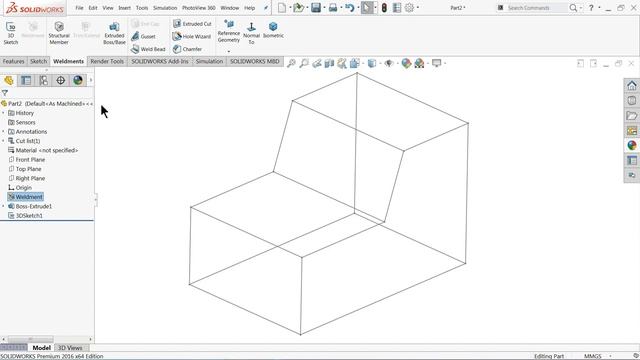Open View Settings monitor icon
The width and height of the screenshot is (640, 360).
click(x=437, y=63)
